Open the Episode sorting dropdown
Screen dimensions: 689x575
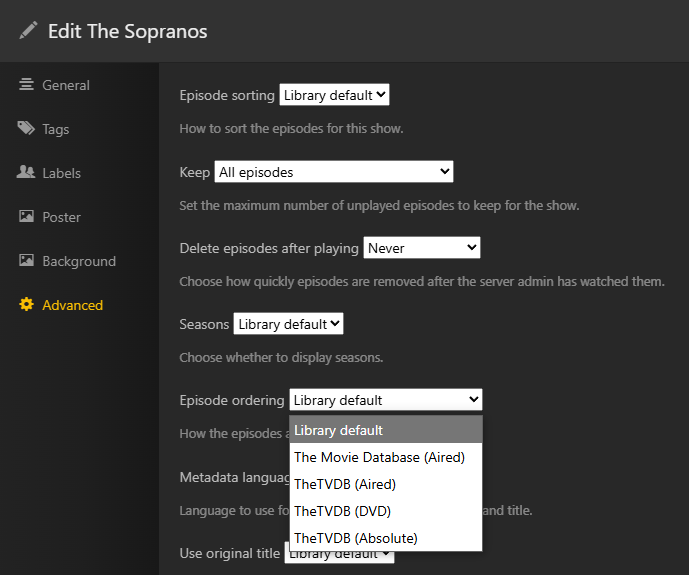click(334, 96)
